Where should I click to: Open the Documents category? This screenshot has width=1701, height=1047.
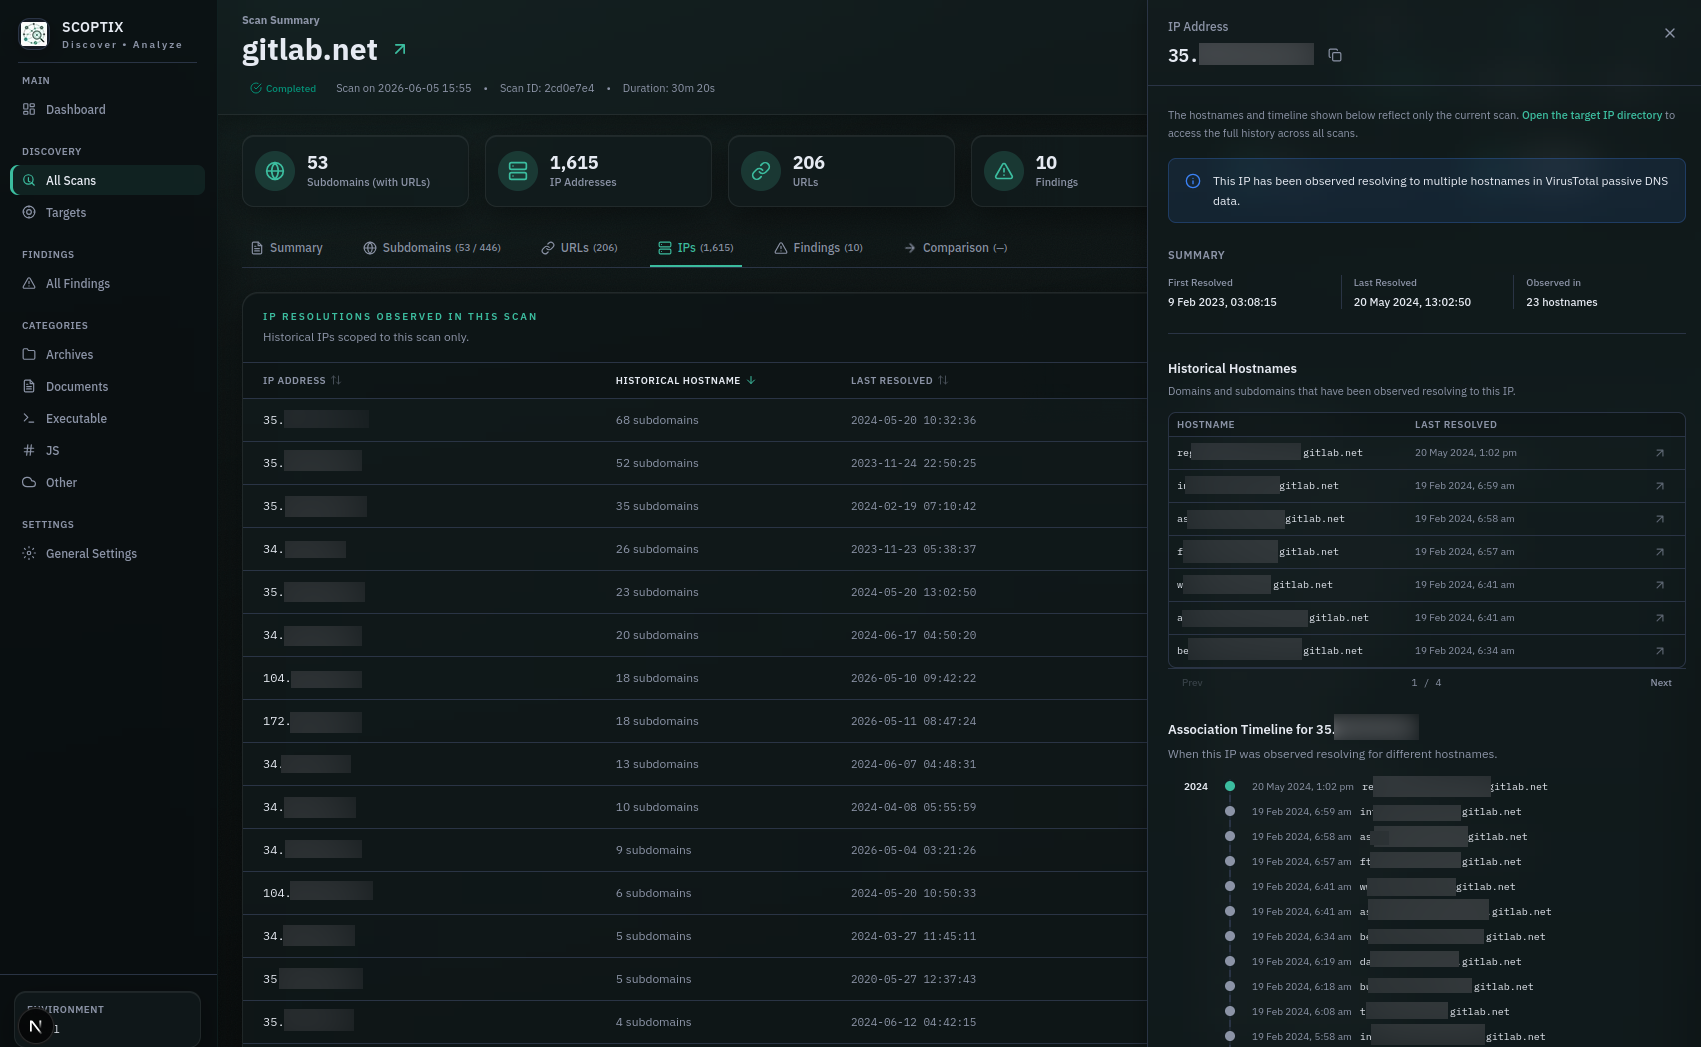point(108,387)
